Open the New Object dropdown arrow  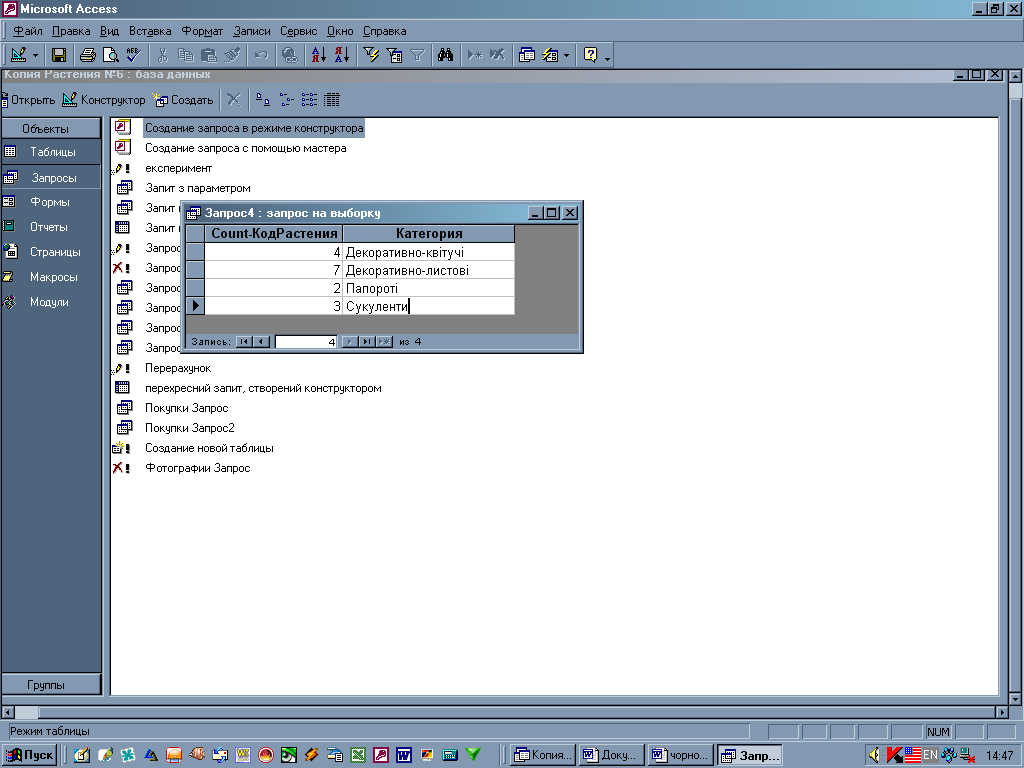(566, 56)
